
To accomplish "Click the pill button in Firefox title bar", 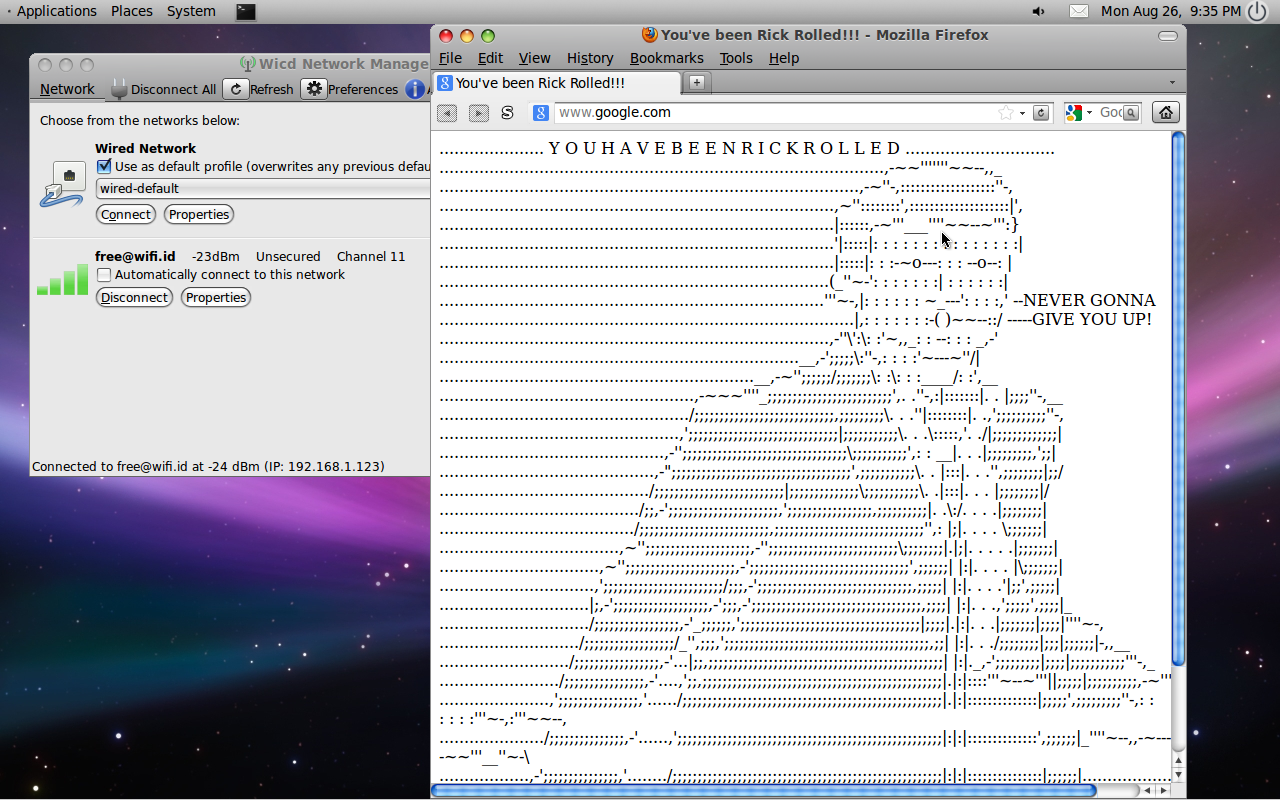I will click(1168, 35).
